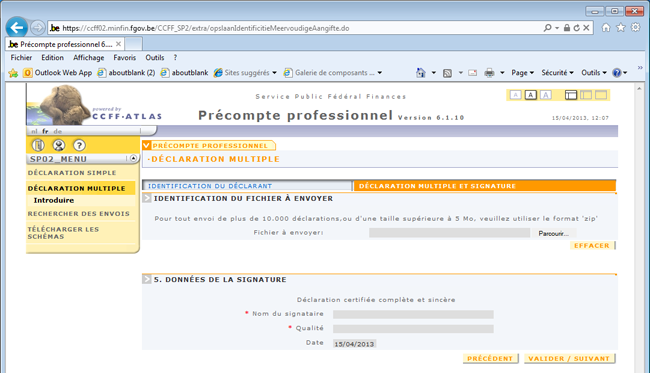Switch to Identification du déclarant tab
Image resolution: width=650 pixels, height=373 pixels.
[247, 186]
